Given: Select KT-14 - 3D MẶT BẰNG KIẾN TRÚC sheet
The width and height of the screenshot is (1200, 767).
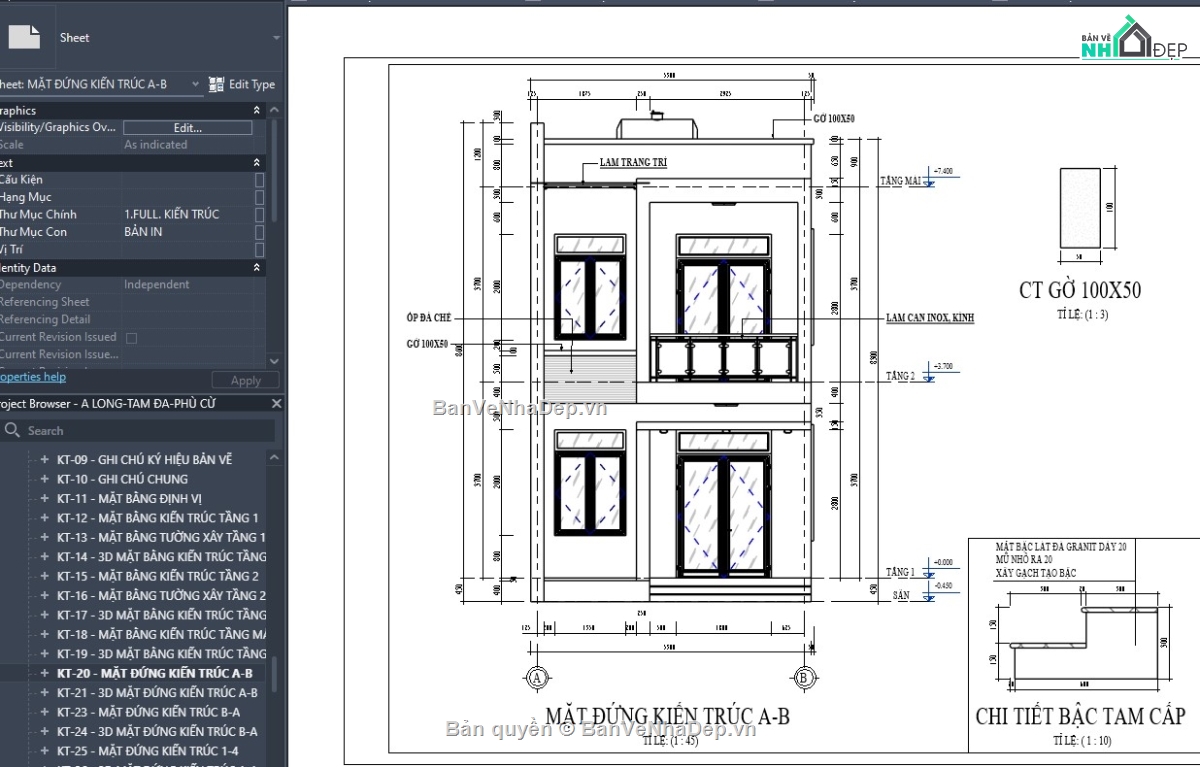Looking at the screenshot, I should point(161,557).
